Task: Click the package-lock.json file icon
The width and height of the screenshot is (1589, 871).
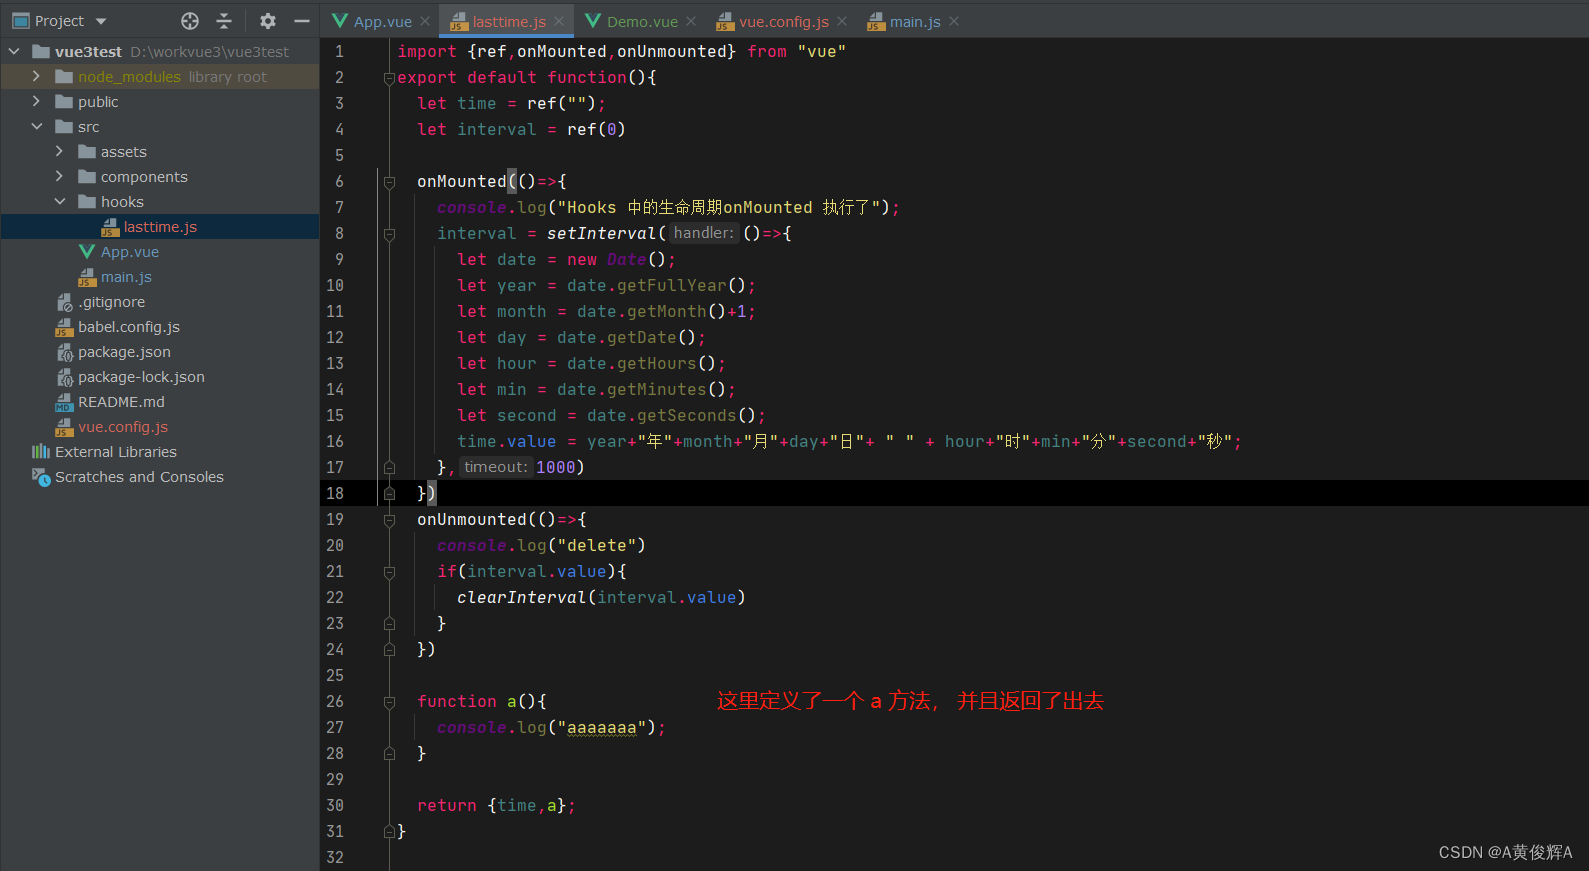Action: 64,377
